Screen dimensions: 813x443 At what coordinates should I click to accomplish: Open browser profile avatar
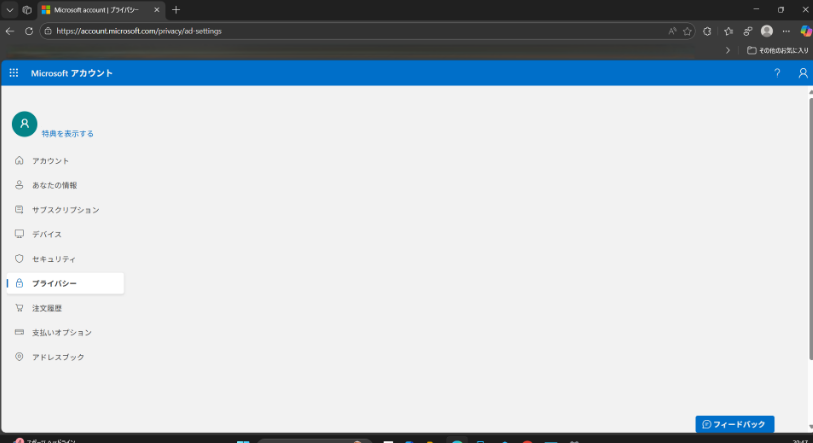(767, 31)
